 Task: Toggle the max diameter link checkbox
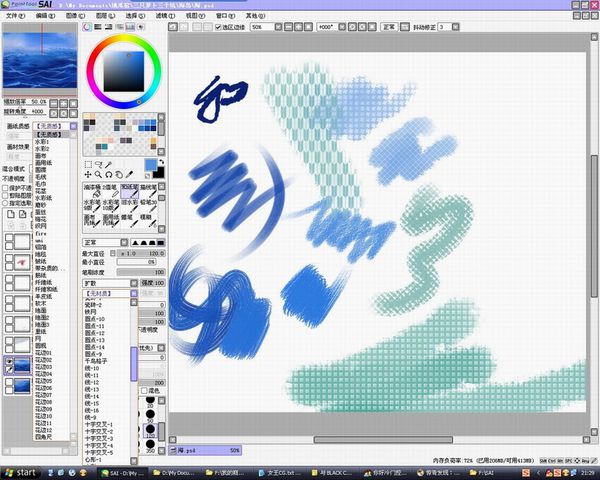[113, 253]
